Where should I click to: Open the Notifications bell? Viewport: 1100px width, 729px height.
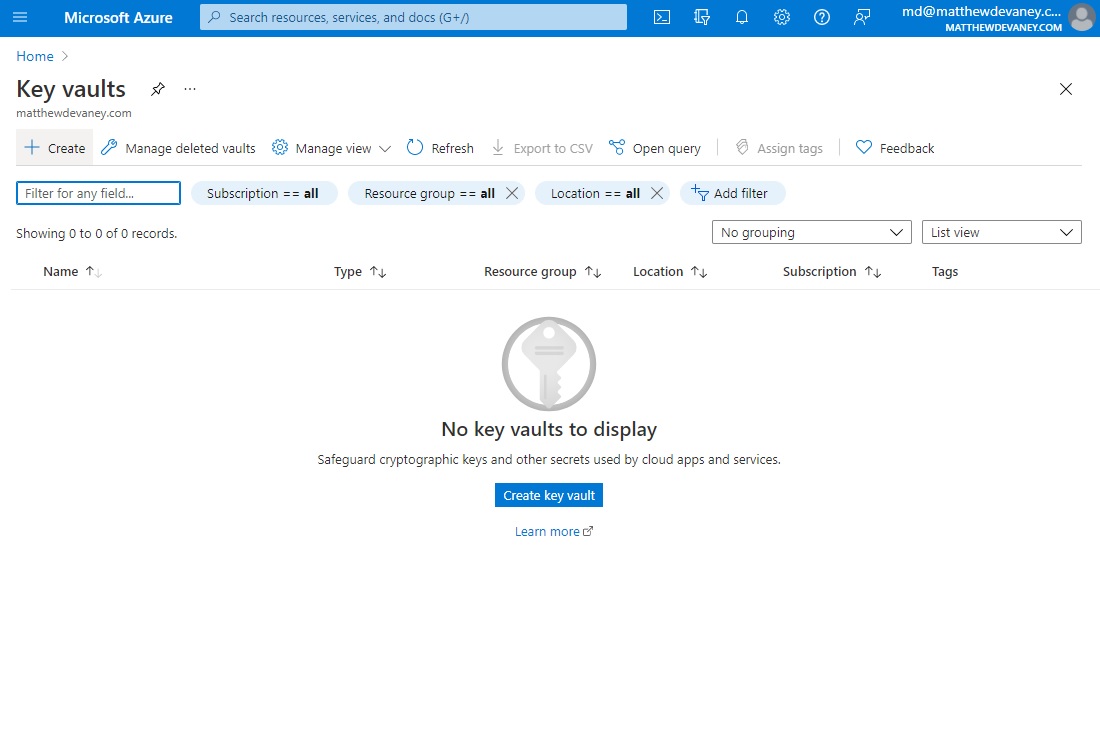[742, 17]
